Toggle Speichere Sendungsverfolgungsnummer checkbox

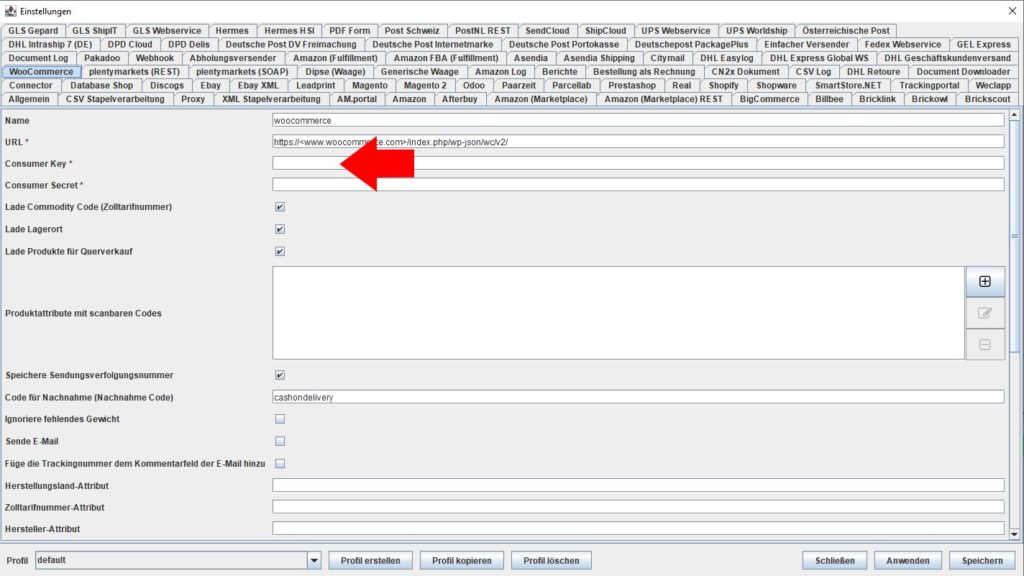[280, 375]
